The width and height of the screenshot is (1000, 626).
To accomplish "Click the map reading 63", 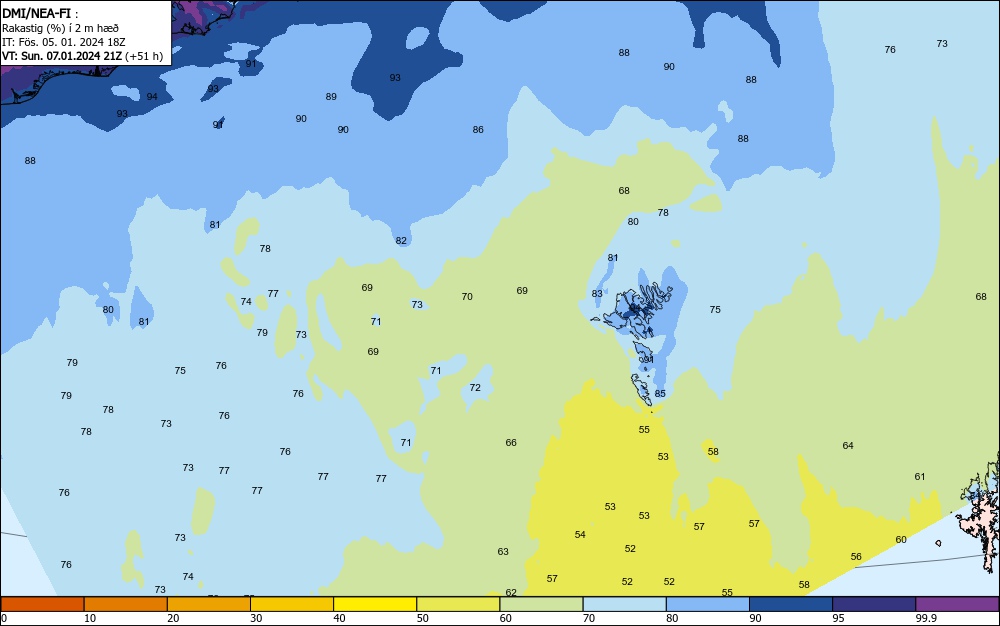I will 503,551.
